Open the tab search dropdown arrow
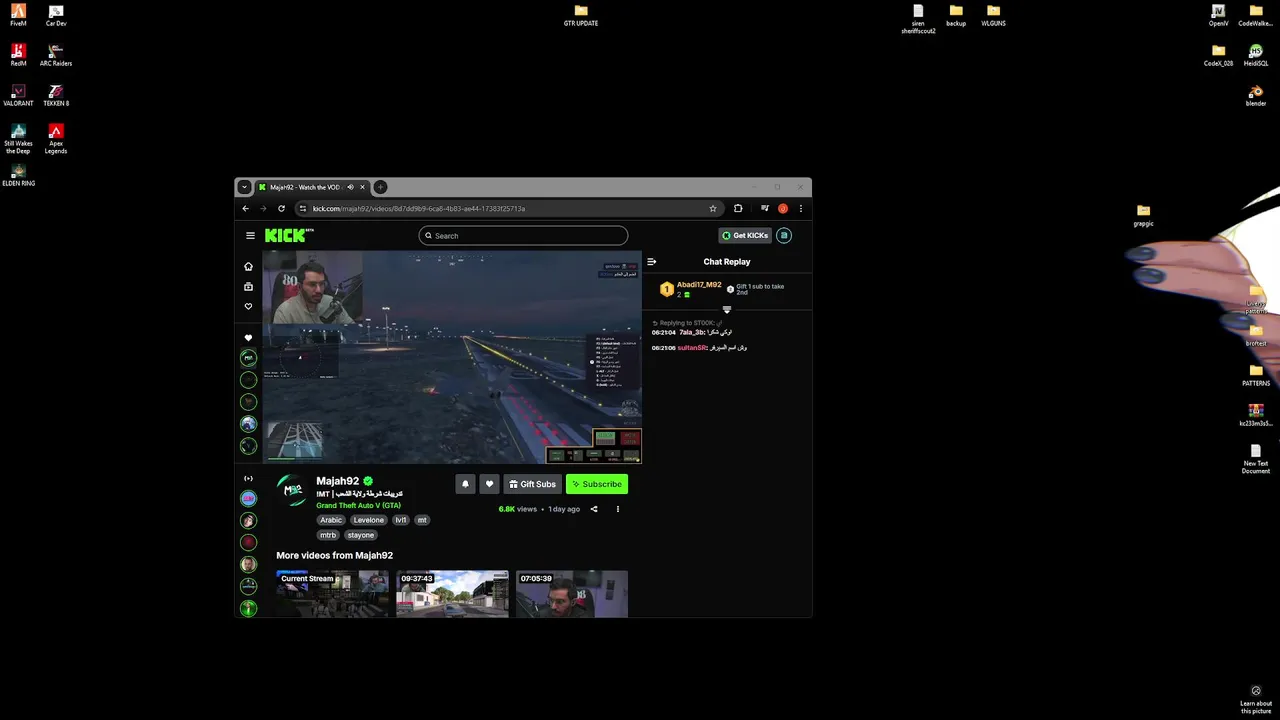Image resolution: width=1280 pixels, height=720 pixels. [x=244, y=187]
